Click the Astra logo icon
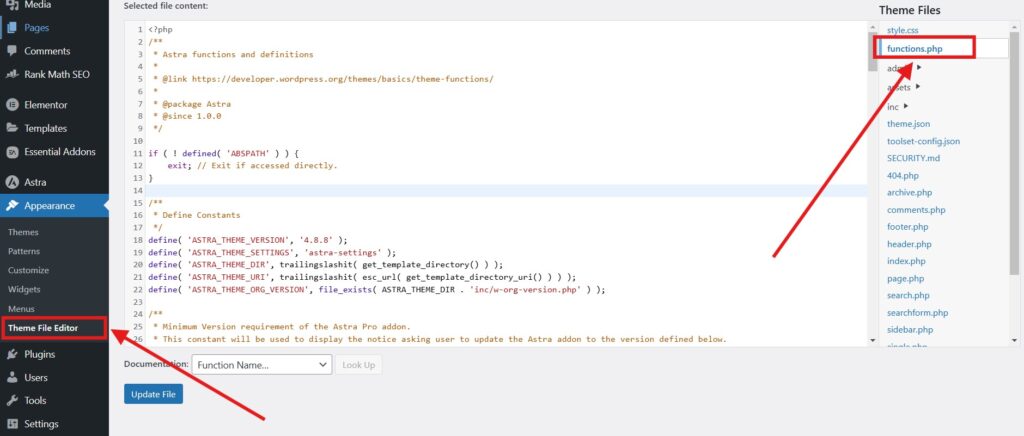Screen dimensions: 1024x436 pyautogui.click(x=12, y=182)
